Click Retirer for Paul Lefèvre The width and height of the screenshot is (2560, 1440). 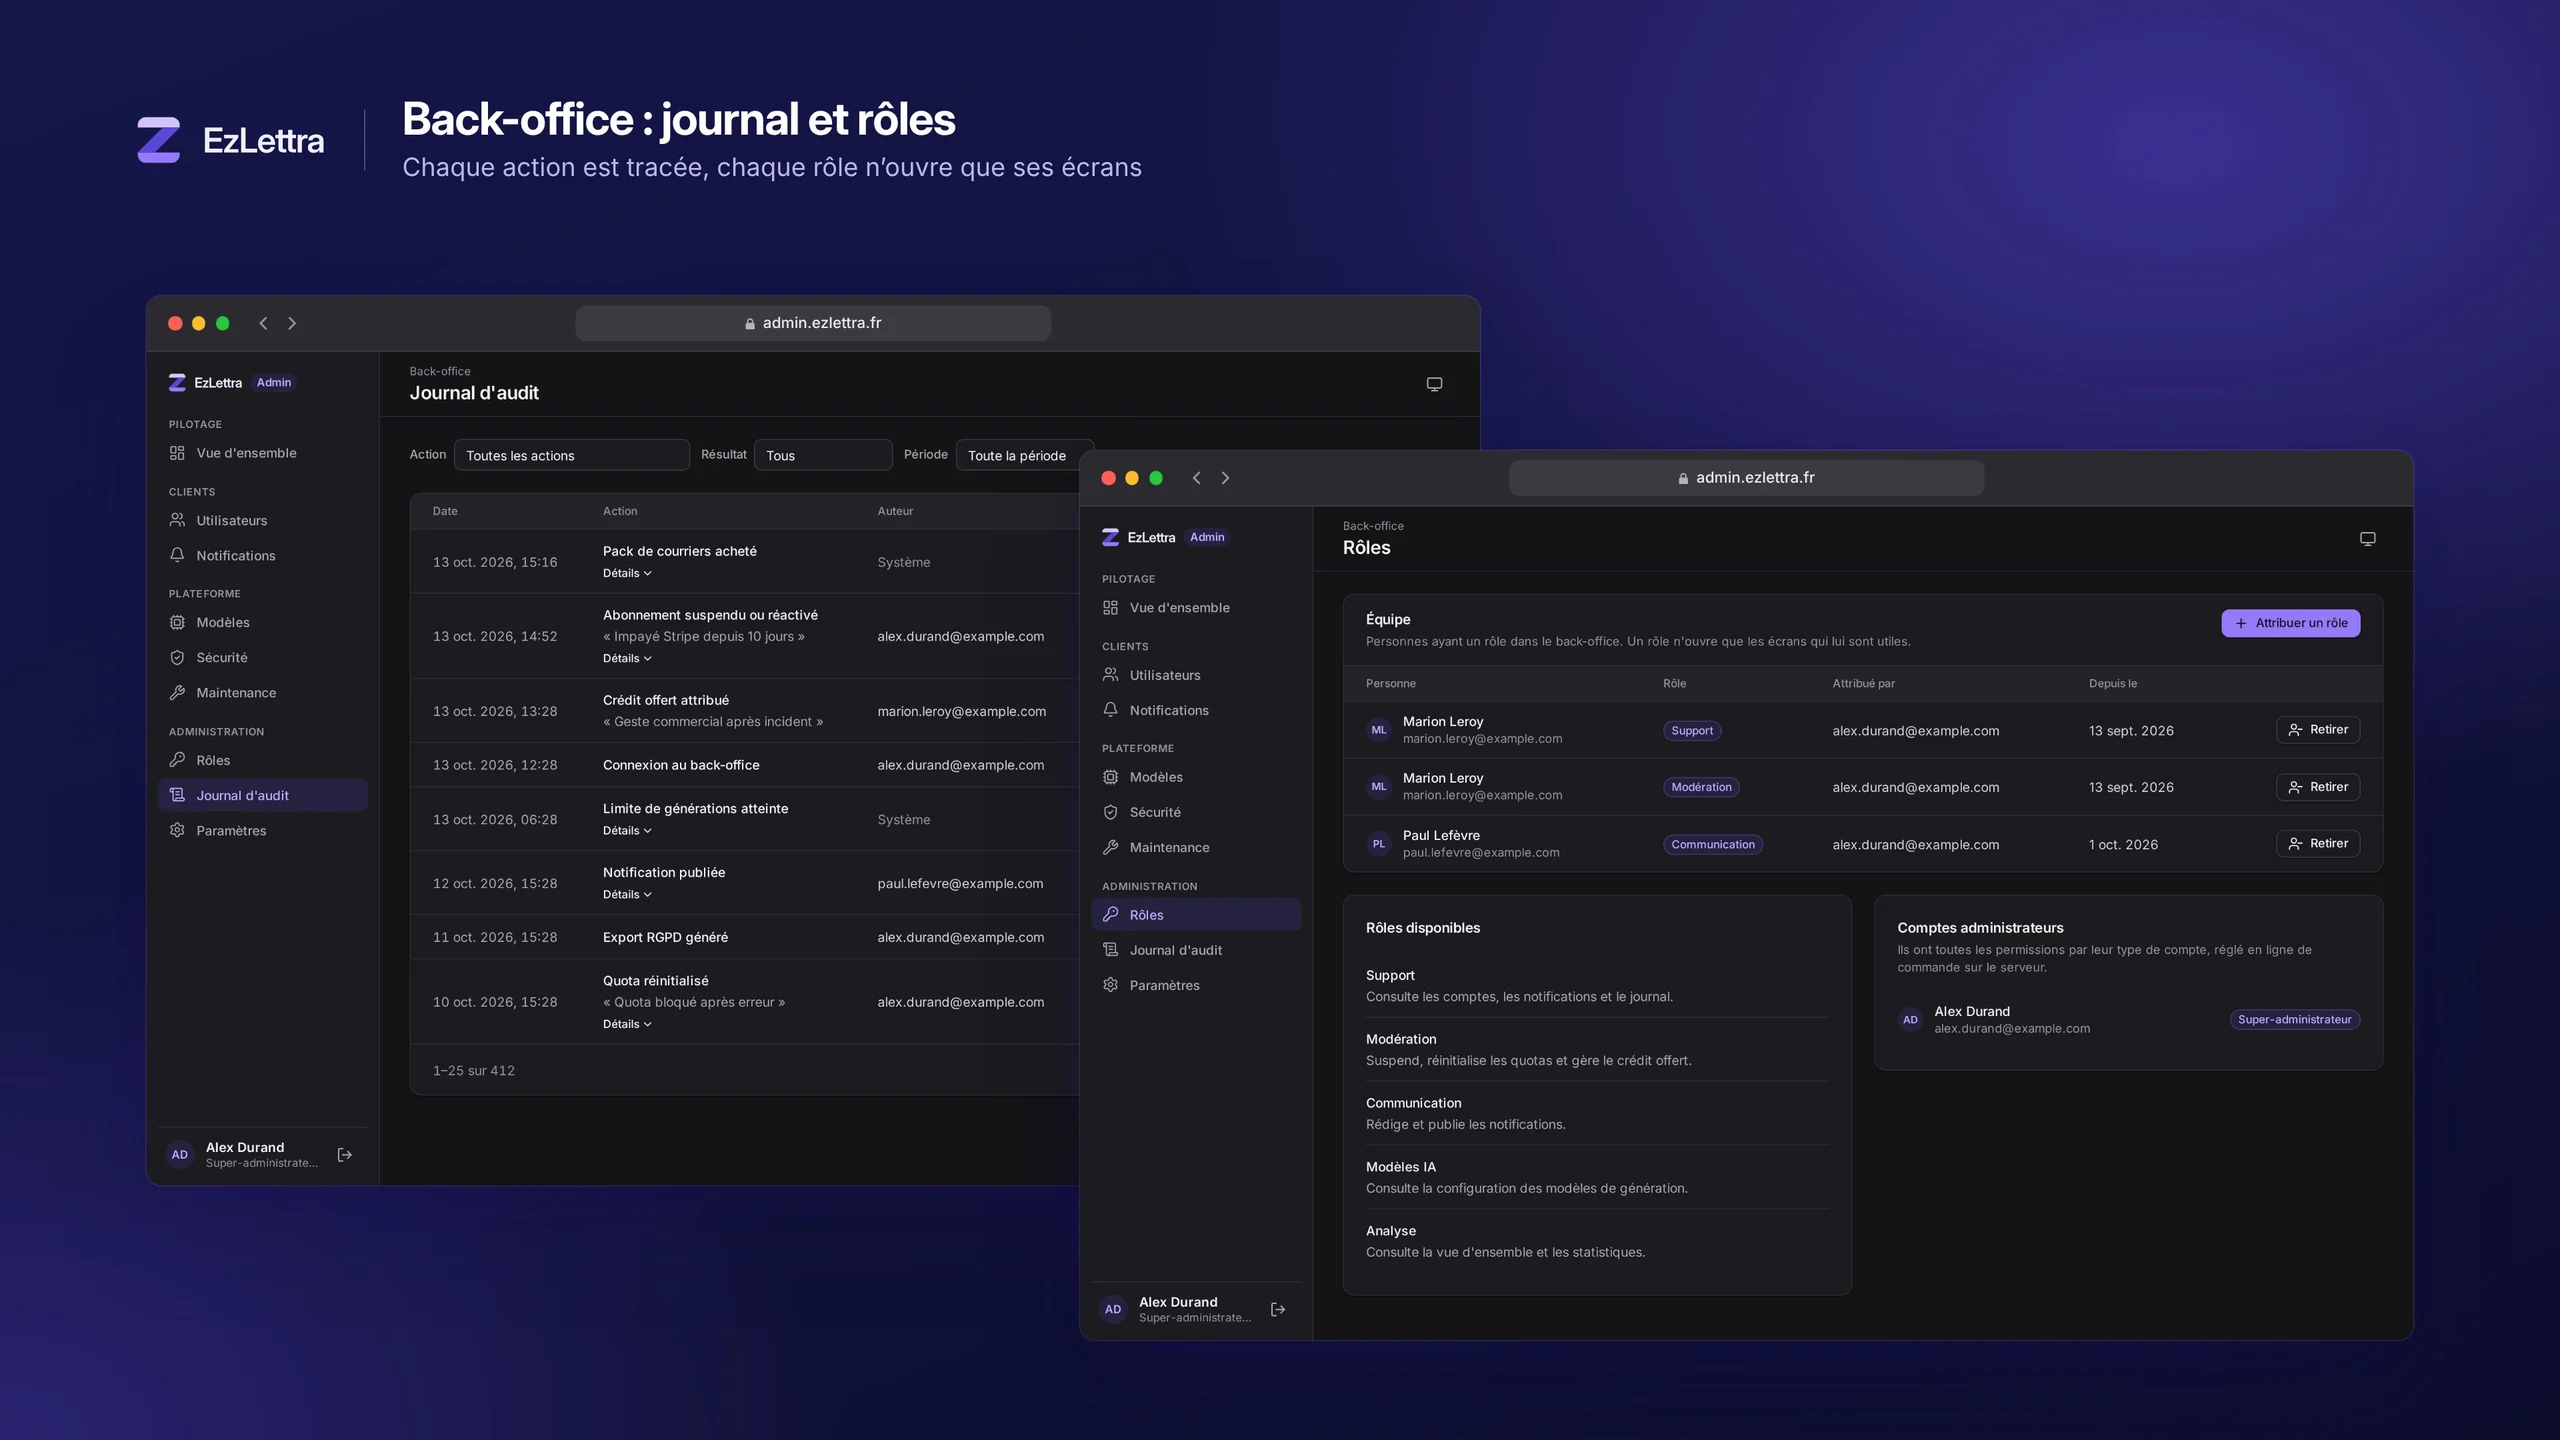pos(2318,844)
